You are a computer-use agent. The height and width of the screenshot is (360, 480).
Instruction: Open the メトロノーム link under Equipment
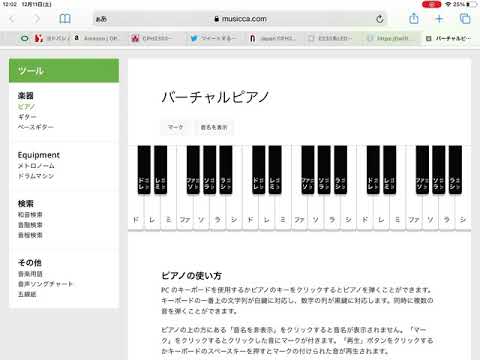(x=36, y=166)
